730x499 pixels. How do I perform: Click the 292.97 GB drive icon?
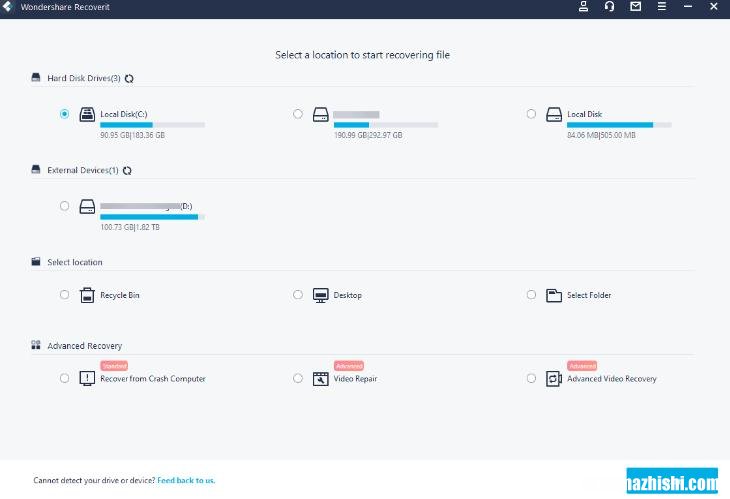321,115
